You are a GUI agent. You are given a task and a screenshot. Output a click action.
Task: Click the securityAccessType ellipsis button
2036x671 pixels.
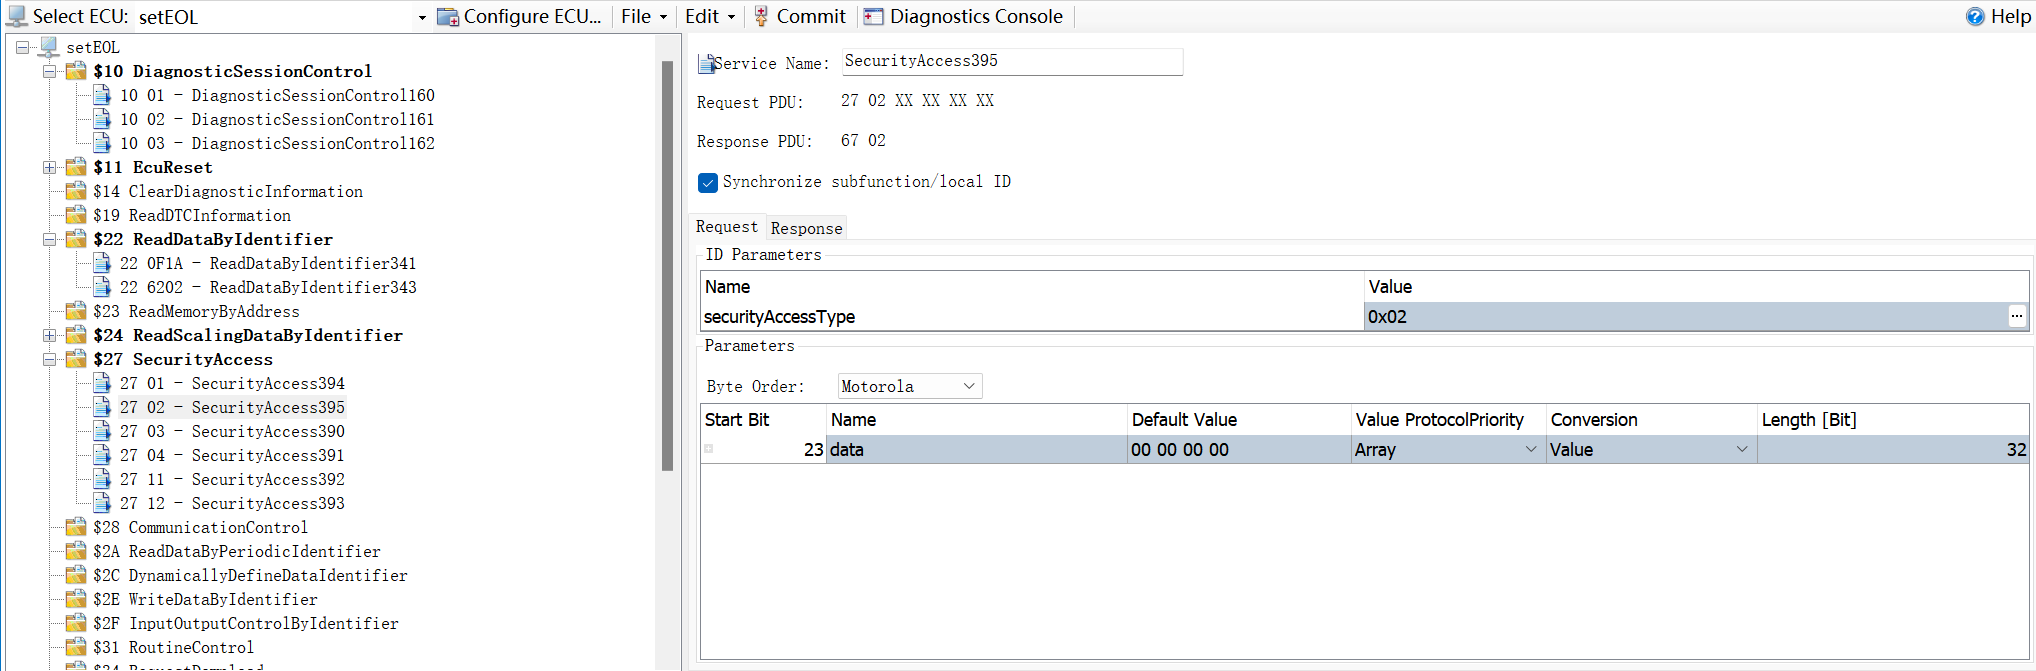(2017, 317)
